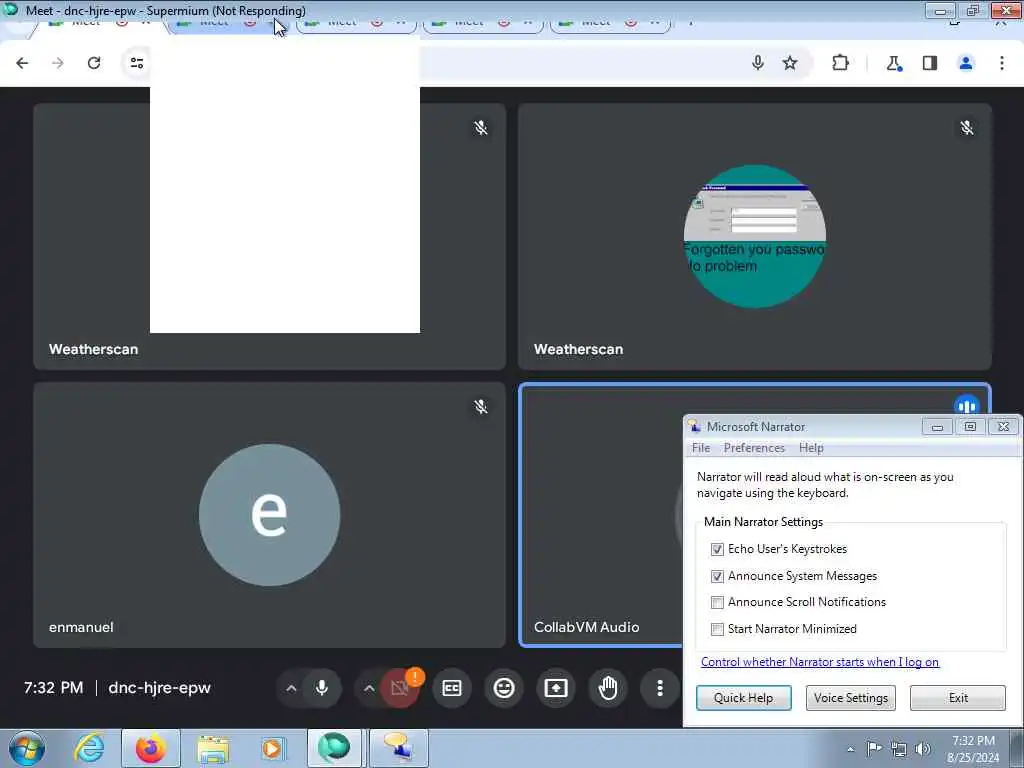Enable Announce Scroll Notifications
The image size is (1024, 768).
pos(717,602)
